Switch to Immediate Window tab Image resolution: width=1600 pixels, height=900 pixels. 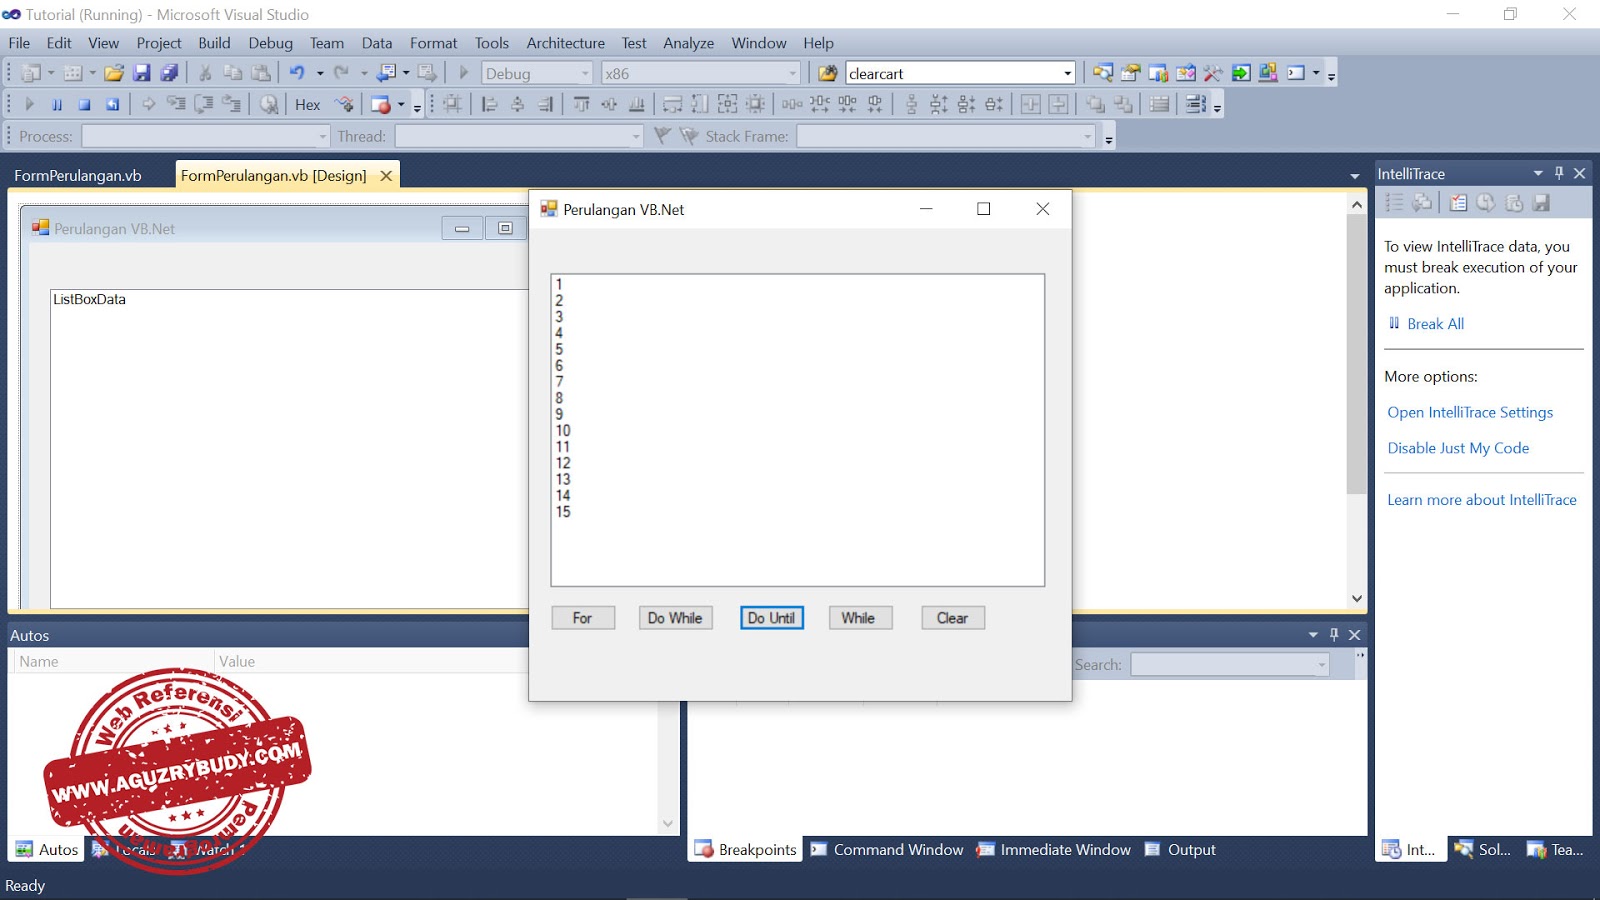[1055, 850]
